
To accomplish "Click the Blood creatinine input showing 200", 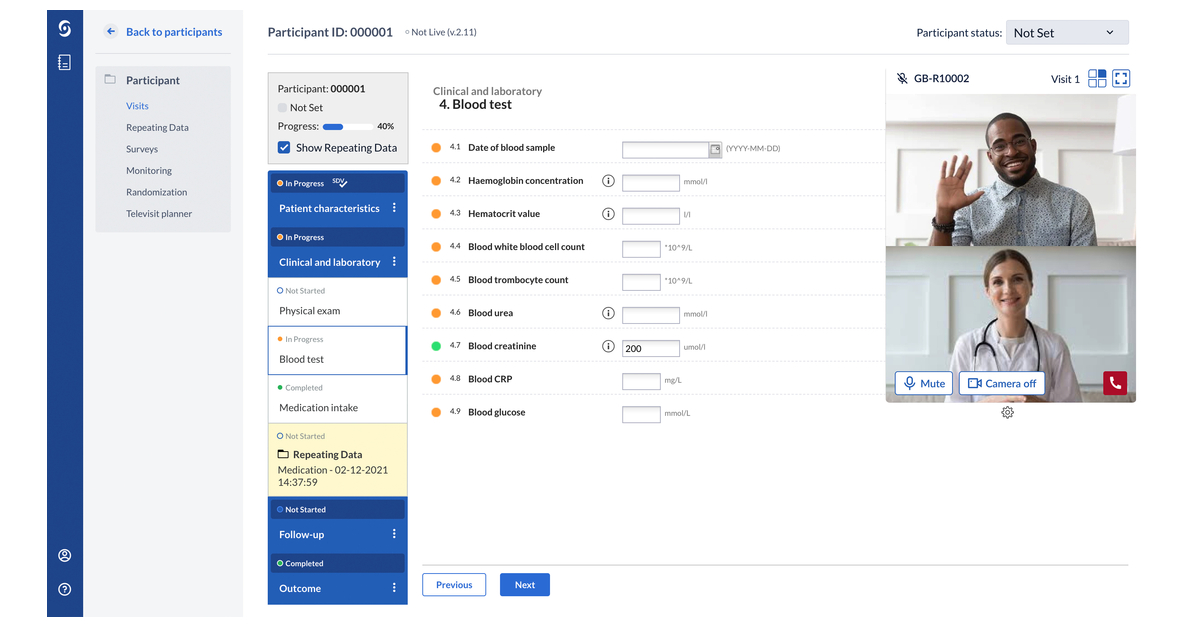I will point(651,348).
